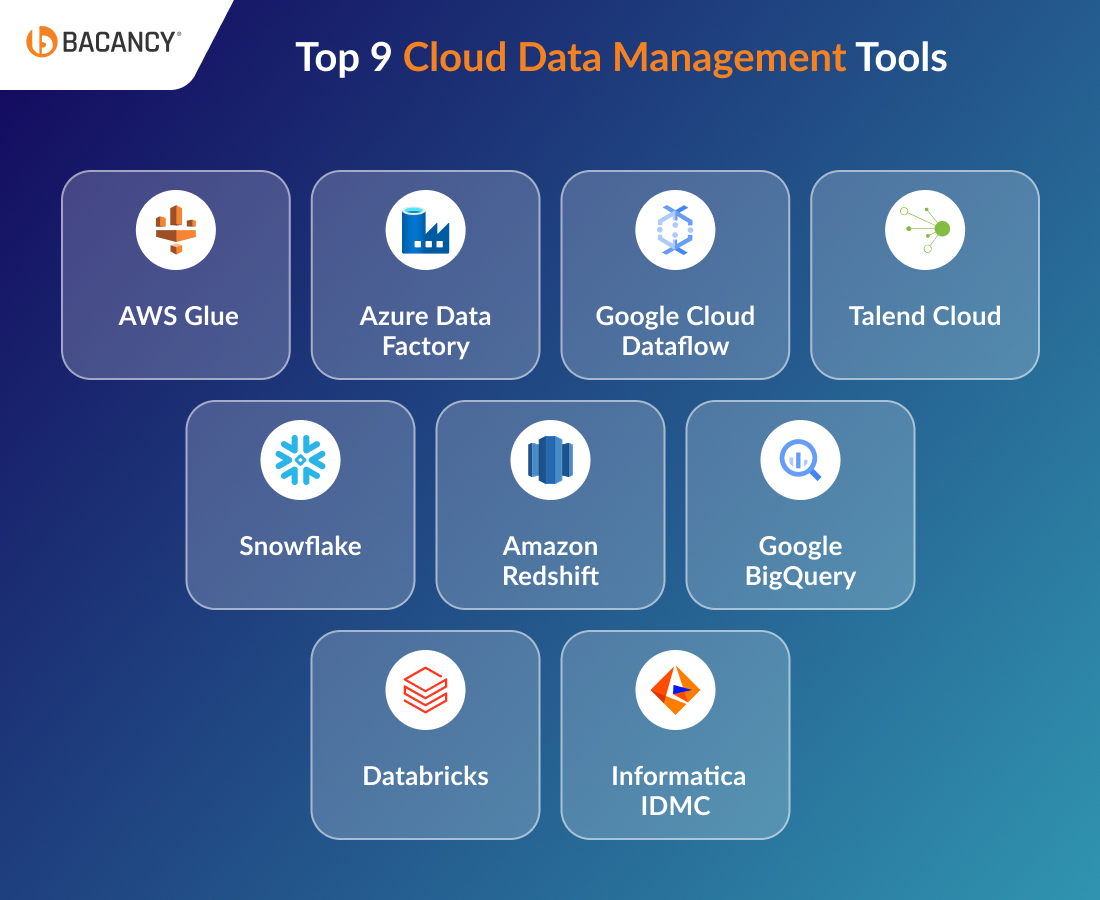The height and width of the screenshot is (900, 1100).
Task: Click the Google Cloud Dataflow icon
Action: [x=676, y=230]
